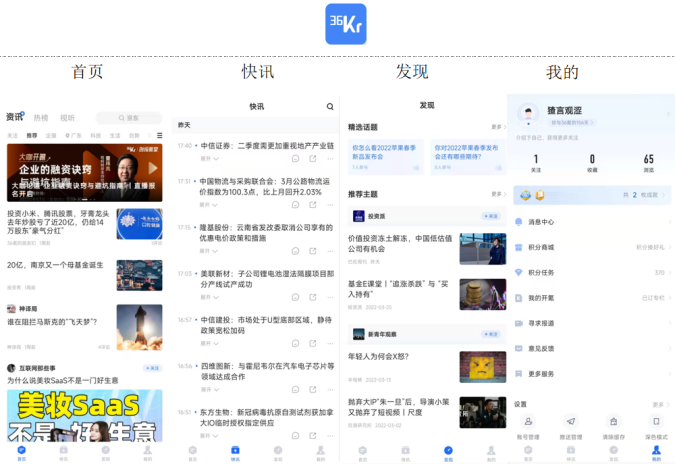Image resolution: width=675 pixels, height=464 pixels.
Task: Open 投资派 theme logo
Action: pyautogui.click(x=359, y=216)
